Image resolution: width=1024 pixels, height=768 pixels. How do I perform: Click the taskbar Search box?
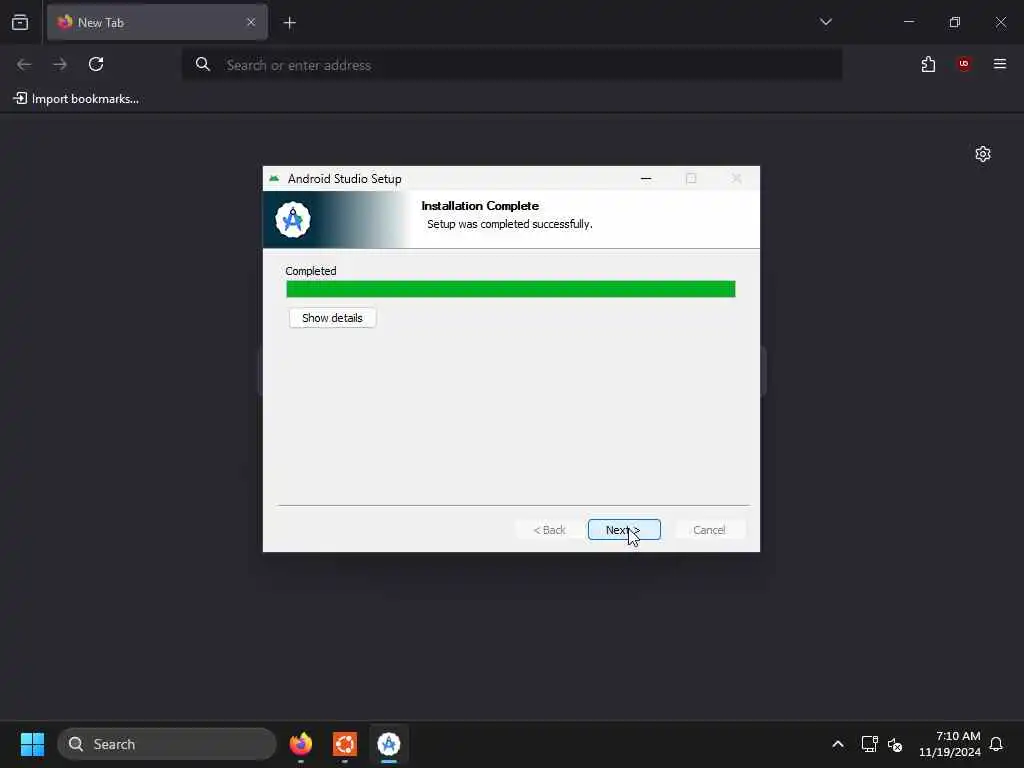pyautogui.click(x=167, y=744)
